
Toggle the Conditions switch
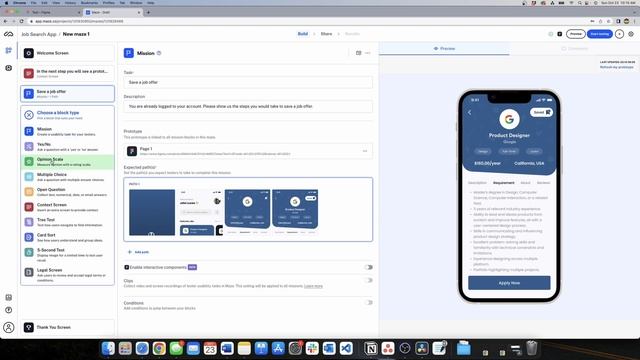(x=369, y=303)
